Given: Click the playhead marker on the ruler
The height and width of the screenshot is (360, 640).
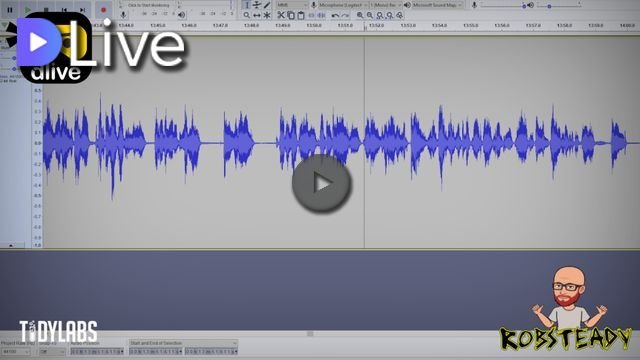Looking at the screenshot, I should click(x=364, y=27).
